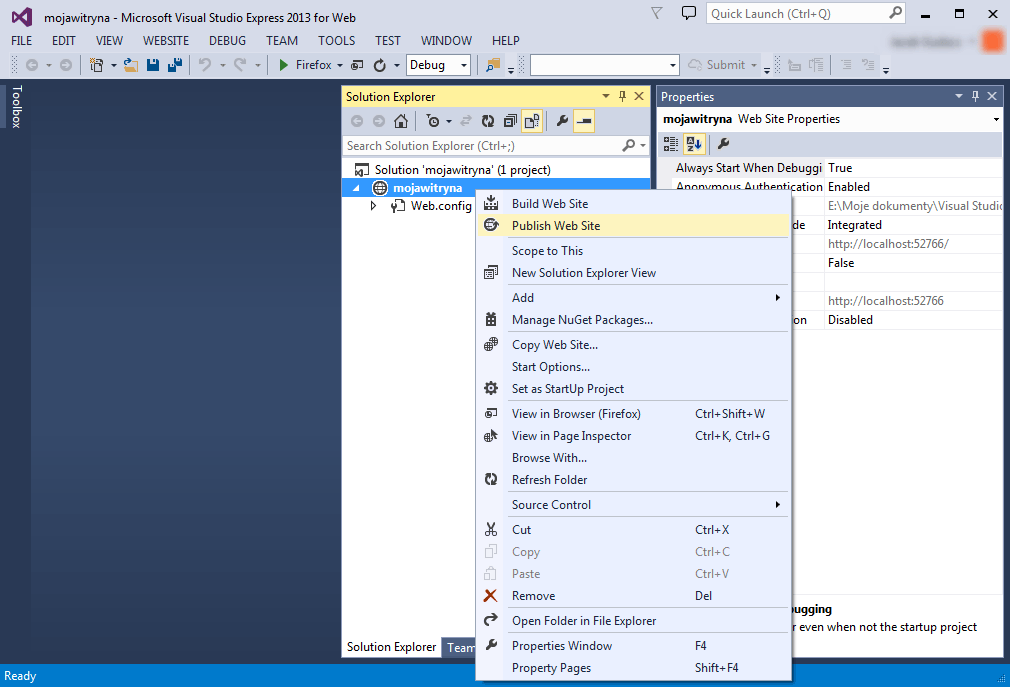Screen dimensions: 1010x687
Task: Open the browser selection arrow next to Firefox
Action: (x=340, y=65)
